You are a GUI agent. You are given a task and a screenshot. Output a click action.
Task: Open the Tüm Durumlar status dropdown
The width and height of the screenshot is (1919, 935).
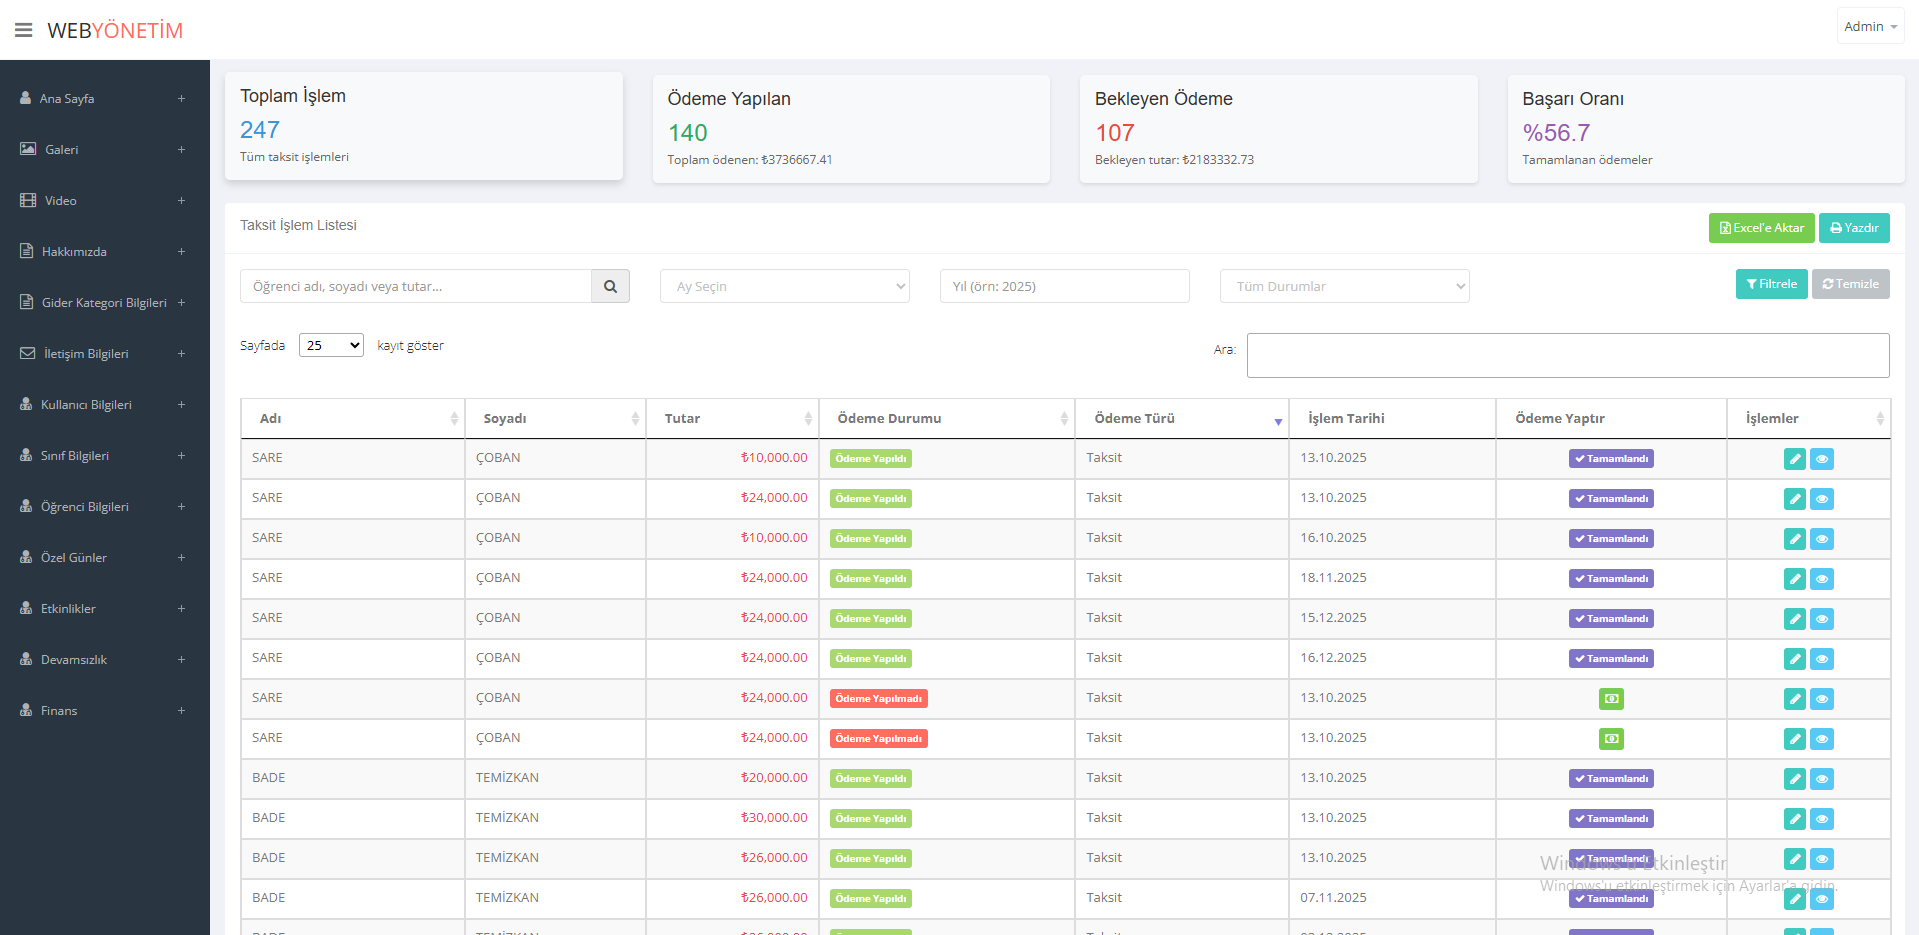click(1344, 286)
